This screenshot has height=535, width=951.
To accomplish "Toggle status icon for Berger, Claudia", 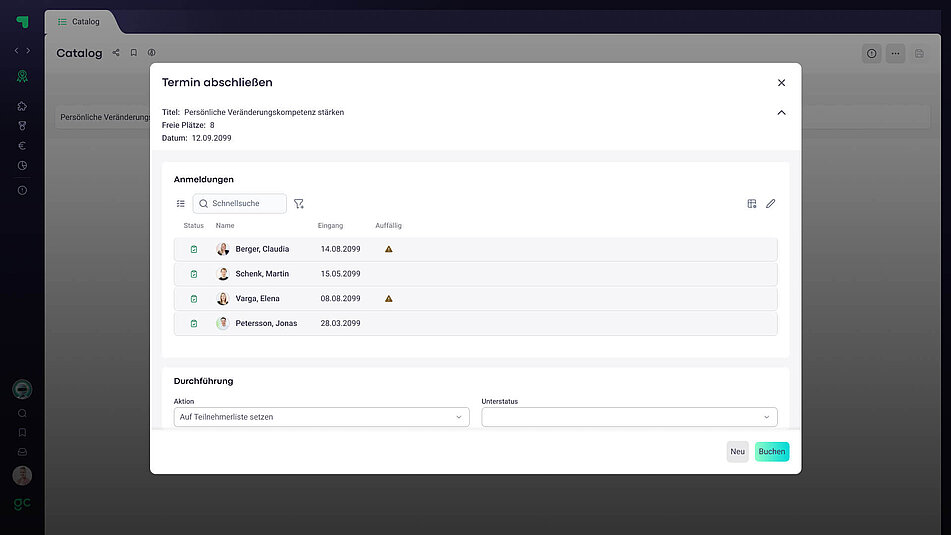I will 194,249.
